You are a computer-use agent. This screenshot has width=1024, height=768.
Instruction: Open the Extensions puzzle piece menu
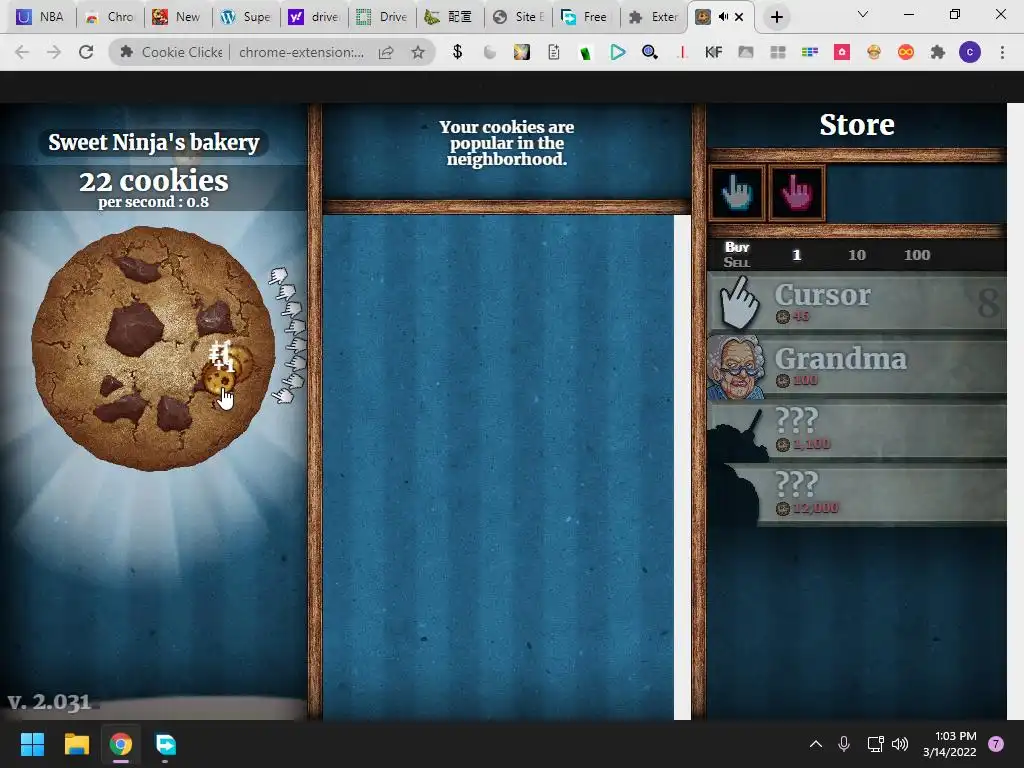click(938, 52)
